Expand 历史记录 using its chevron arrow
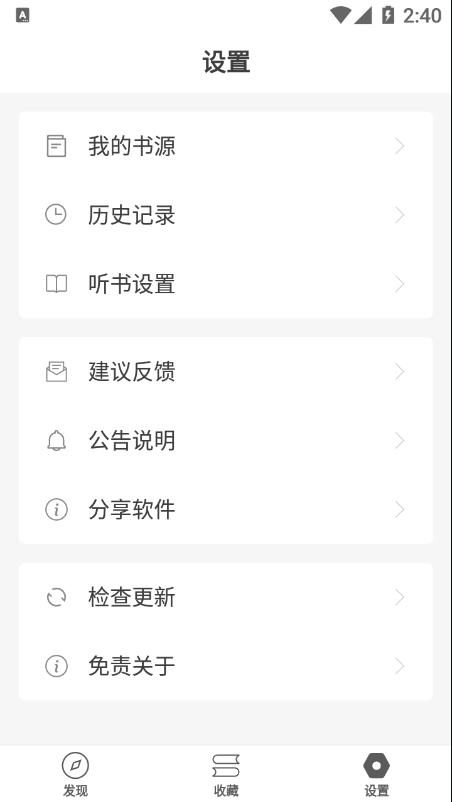 tap(400, 215)
